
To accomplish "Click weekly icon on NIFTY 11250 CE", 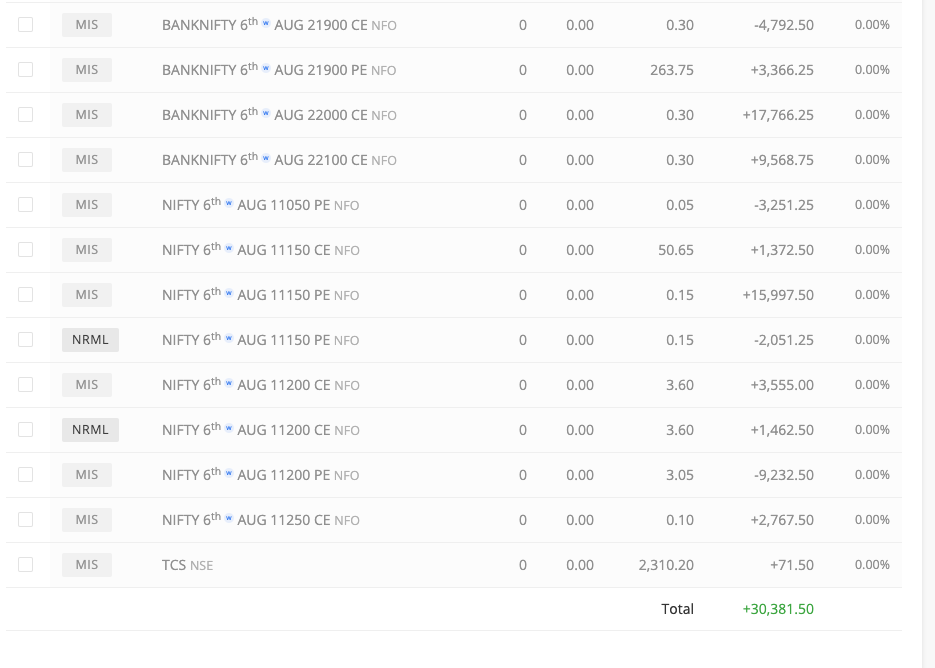I will tap(228, 518).
